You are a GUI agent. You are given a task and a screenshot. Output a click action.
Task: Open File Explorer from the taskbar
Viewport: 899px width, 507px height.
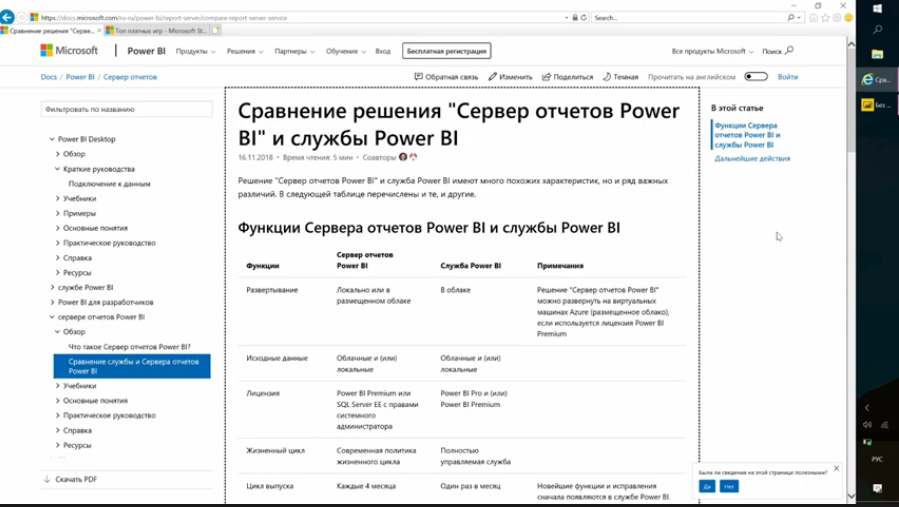tap(877, 54)
